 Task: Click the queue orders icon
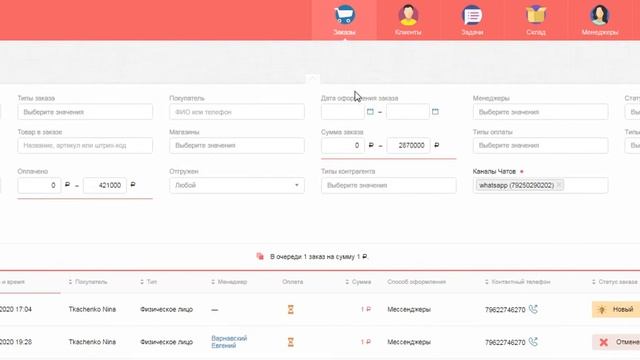point(260,256)
